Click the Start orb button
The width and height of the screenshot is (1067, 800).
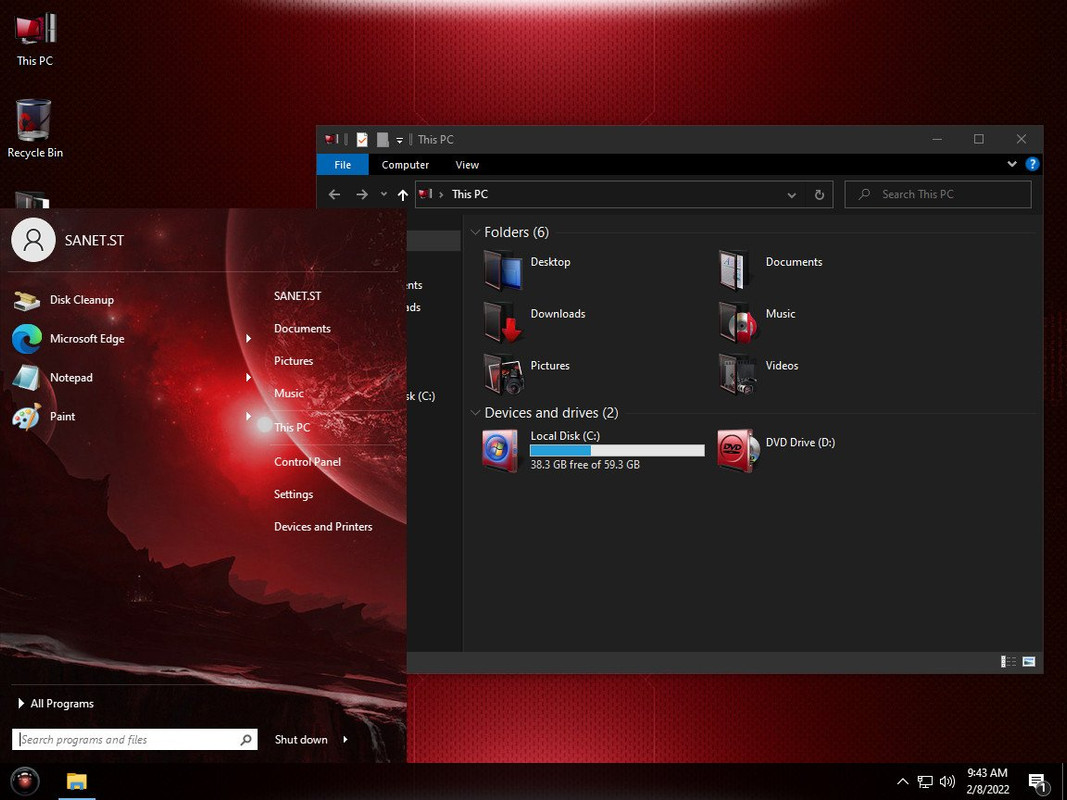[25, 781]
